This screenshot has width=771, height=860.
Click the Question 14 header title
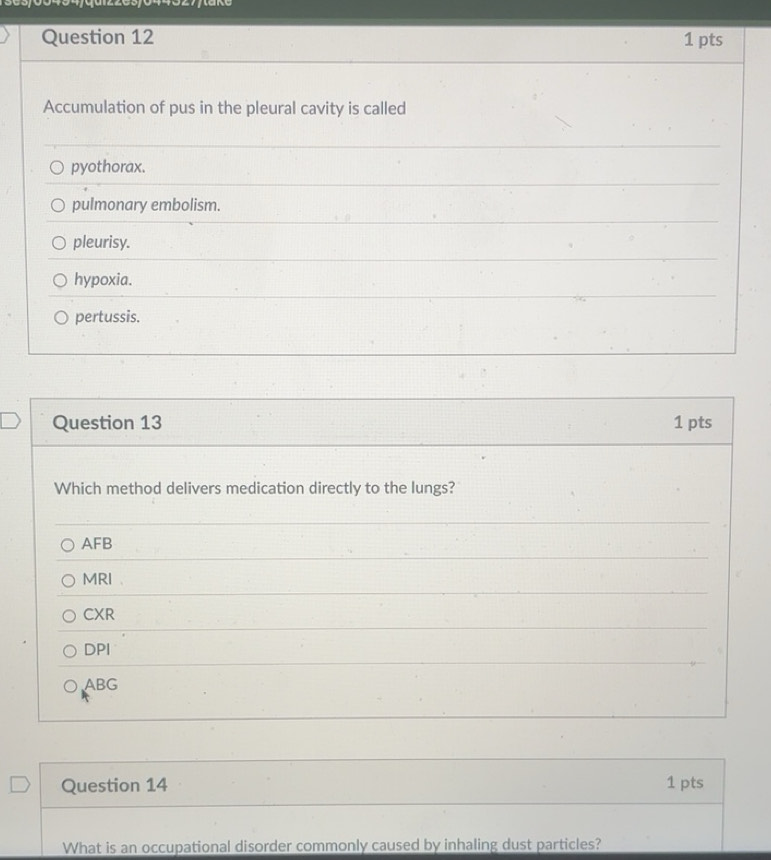[x=114, y=785]
